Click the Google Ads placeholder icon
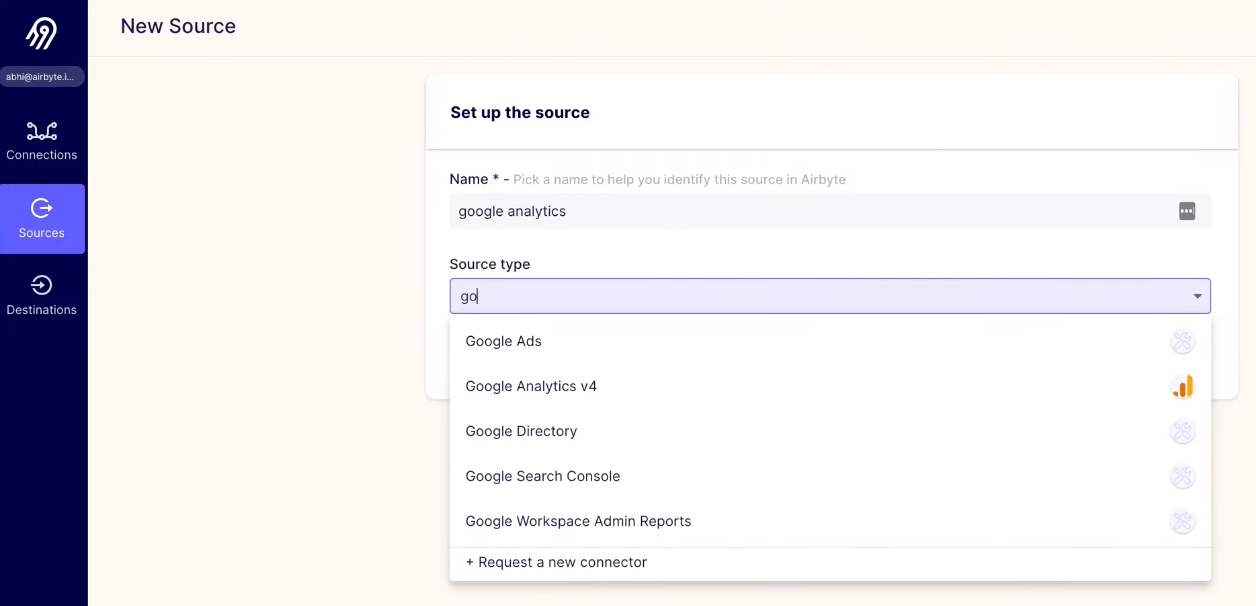This screenshot has height=606, width=1256. (1182, 341)
